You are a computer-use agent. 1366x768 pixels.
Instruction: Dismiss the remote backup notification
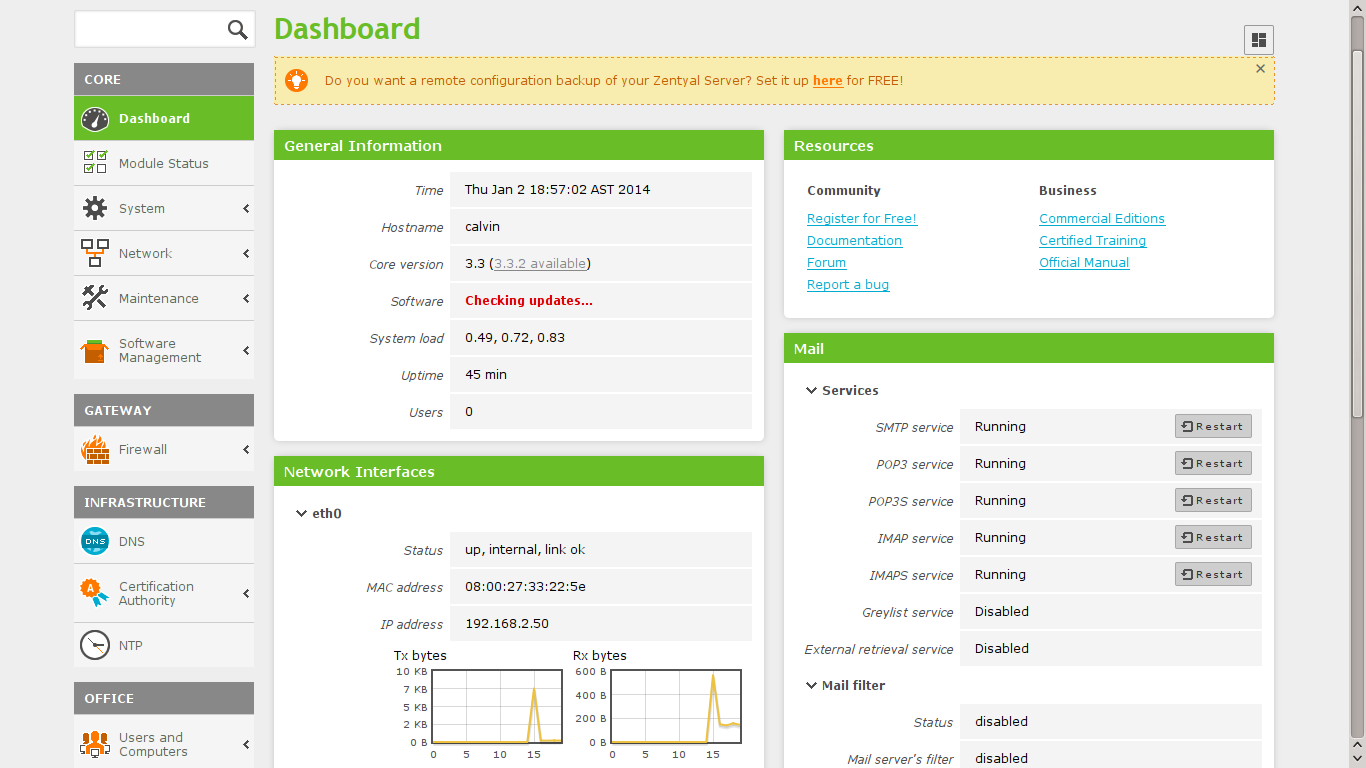(1260, 69)
